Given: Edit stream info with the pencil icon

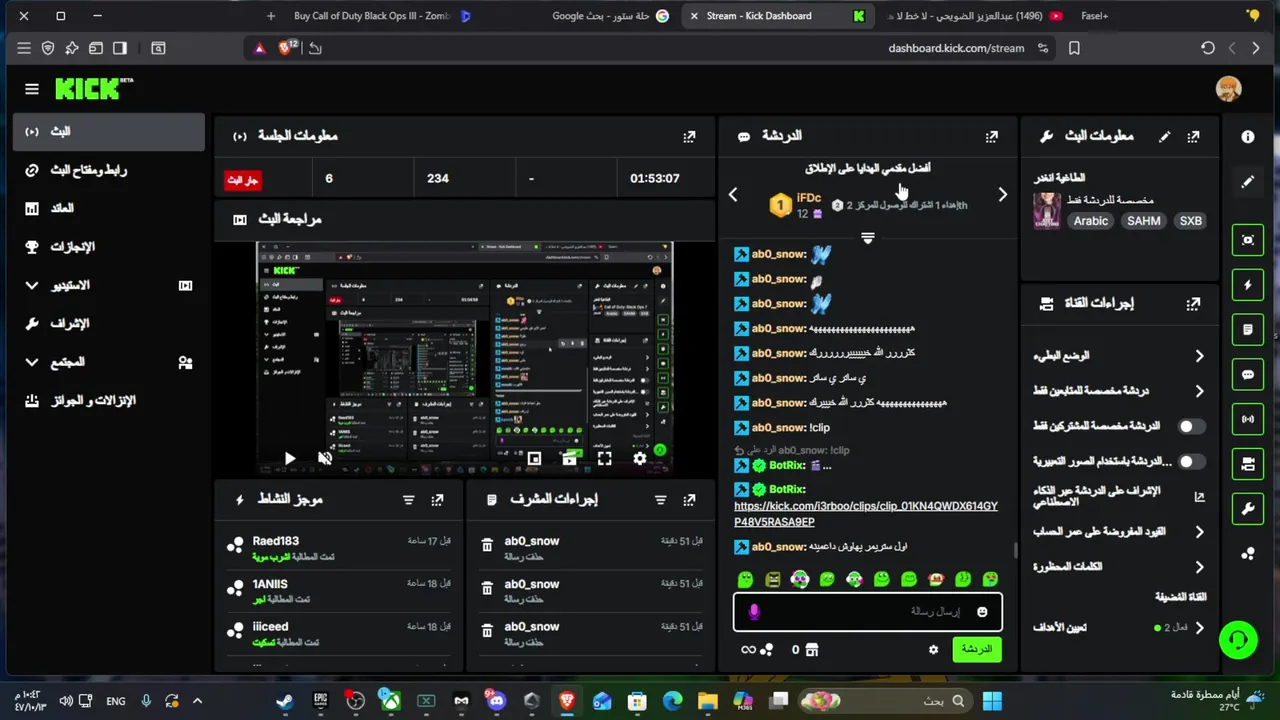Looking at the screenshot, I should 1164,136.
